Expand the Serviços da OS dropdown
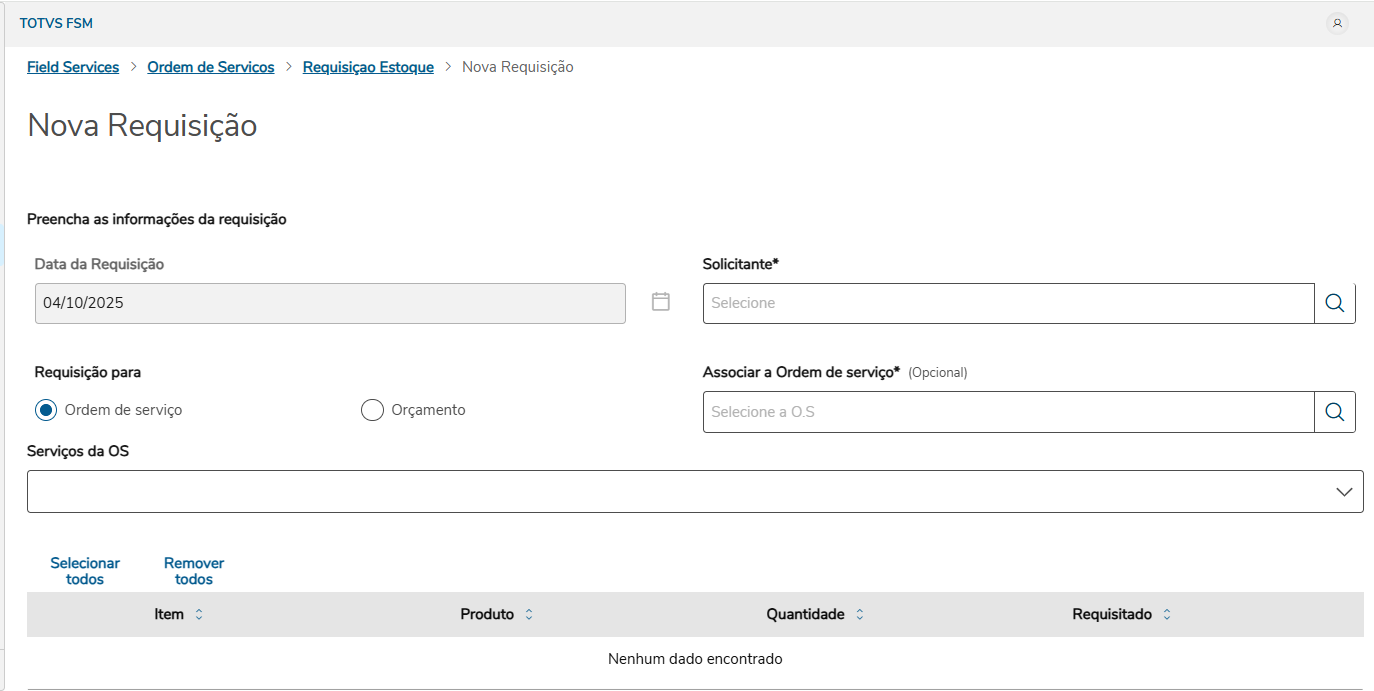1374x691 pixels. coord(680,492)
